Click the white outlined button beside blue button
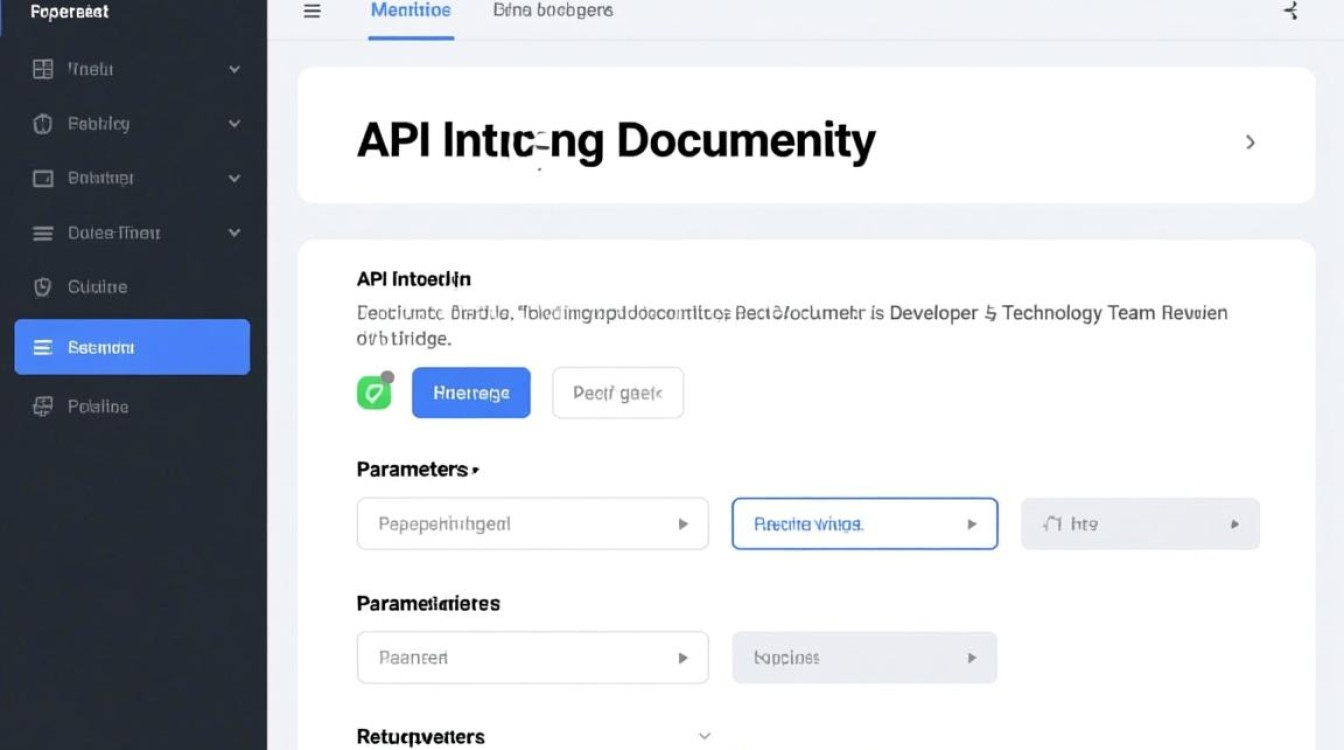 (617, 393)
